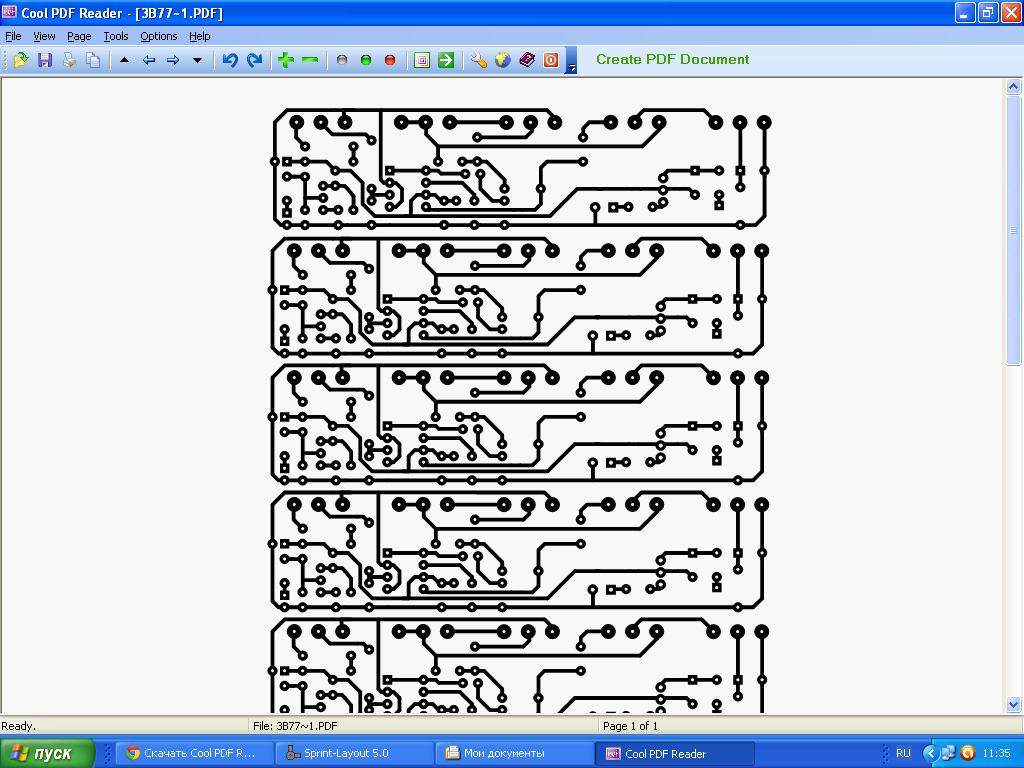
Task: Click the Copy pages icon
Action: [93, 60]
